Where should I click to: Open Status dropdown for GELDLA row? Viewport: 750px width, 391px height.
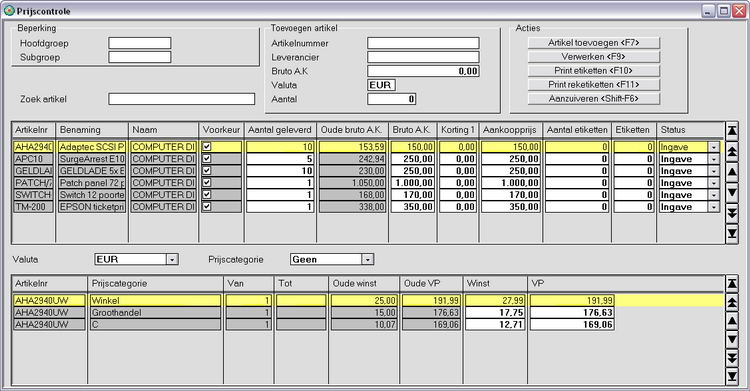tap(714, 171)
